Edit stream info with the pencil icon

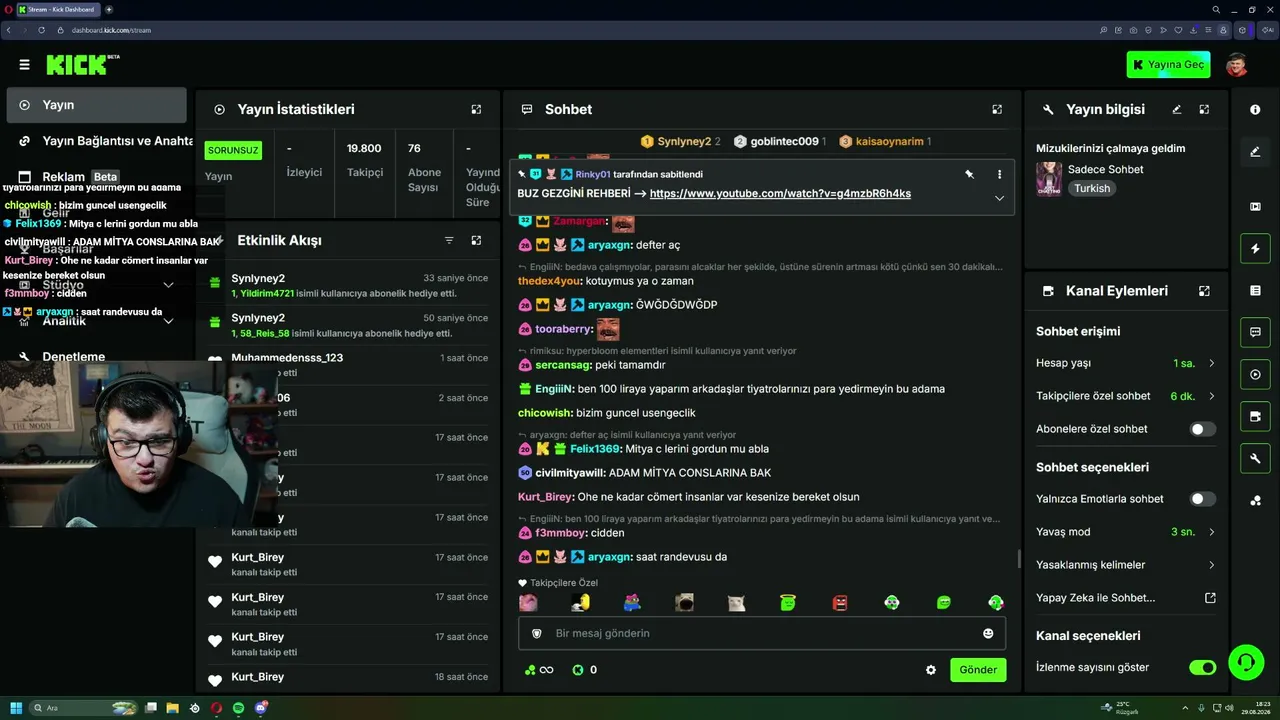[1177, 109]
